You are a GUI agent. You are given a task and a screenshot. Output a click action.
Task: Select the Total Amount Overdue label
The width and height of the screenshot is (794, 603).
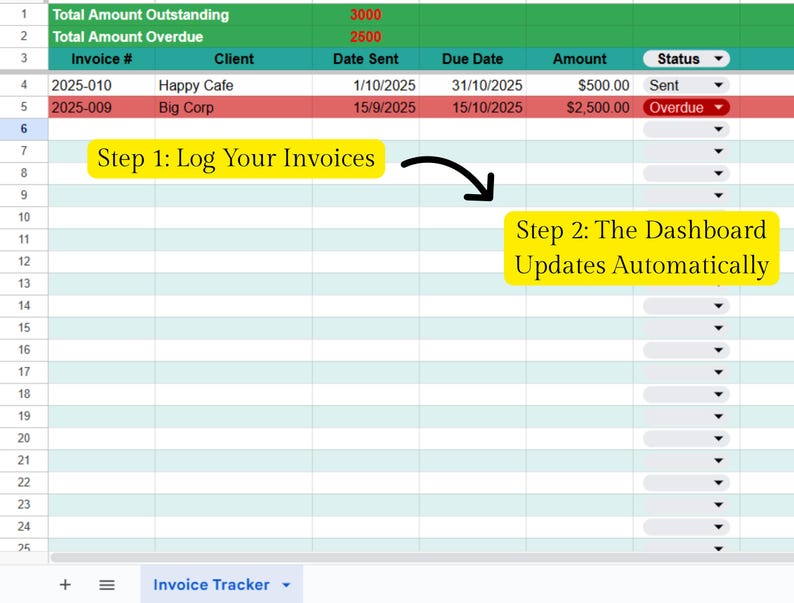click(128, 37)
